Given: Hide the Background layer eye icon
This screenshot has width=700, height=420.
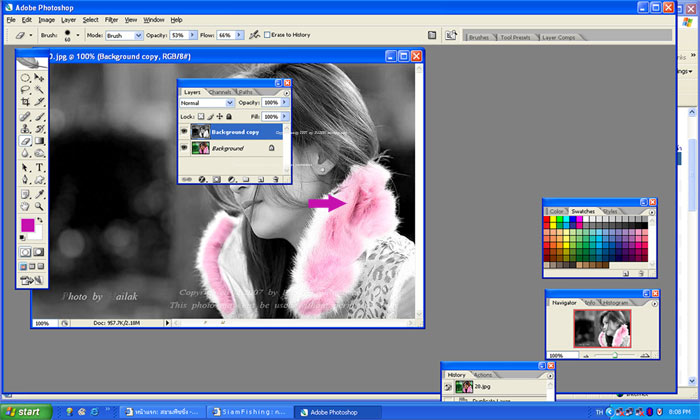Looking at the screenshot, I should [x=184, y=148].
